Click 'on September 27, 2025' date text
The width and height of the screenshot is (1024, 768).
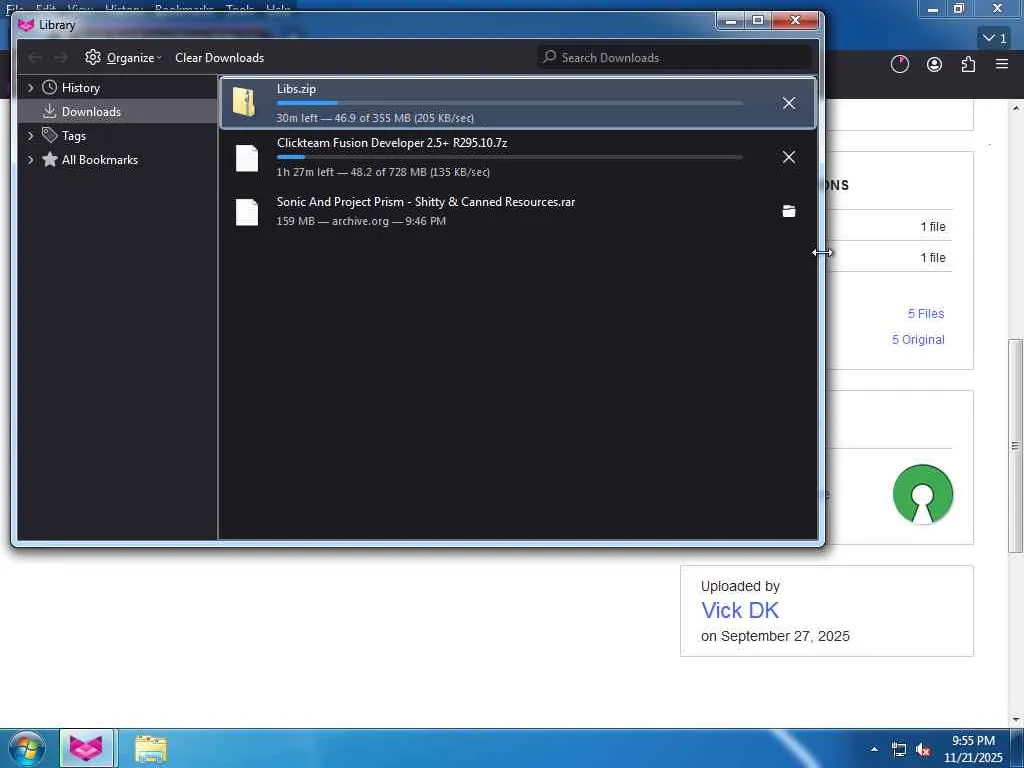click(775, 636)
